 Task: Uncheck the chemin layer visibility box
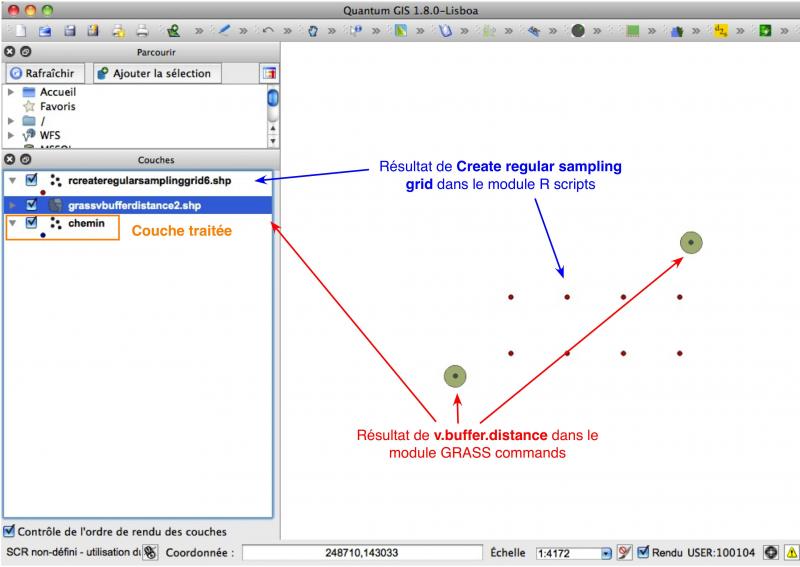coord(32,224)
